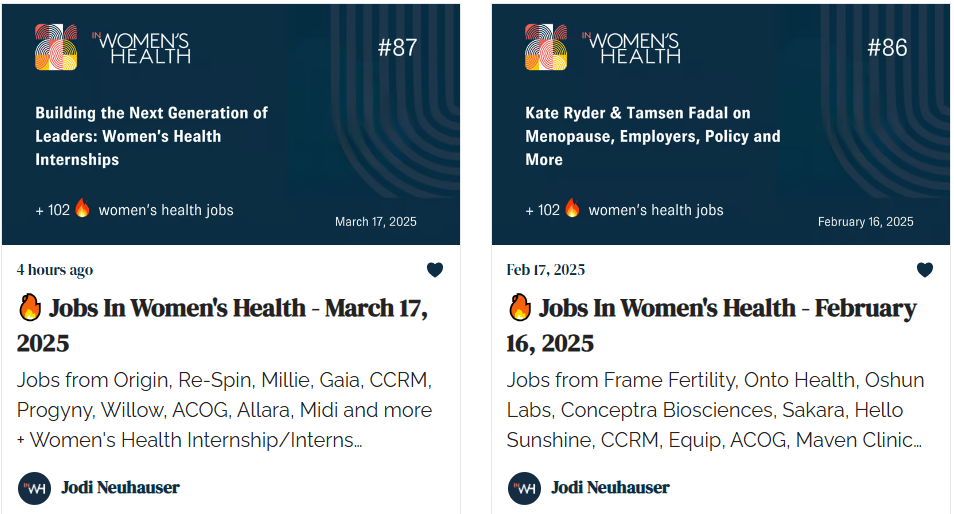Click the fire emoji beside March 17 title
Viewport: 954px width, 514px height.
29,307
